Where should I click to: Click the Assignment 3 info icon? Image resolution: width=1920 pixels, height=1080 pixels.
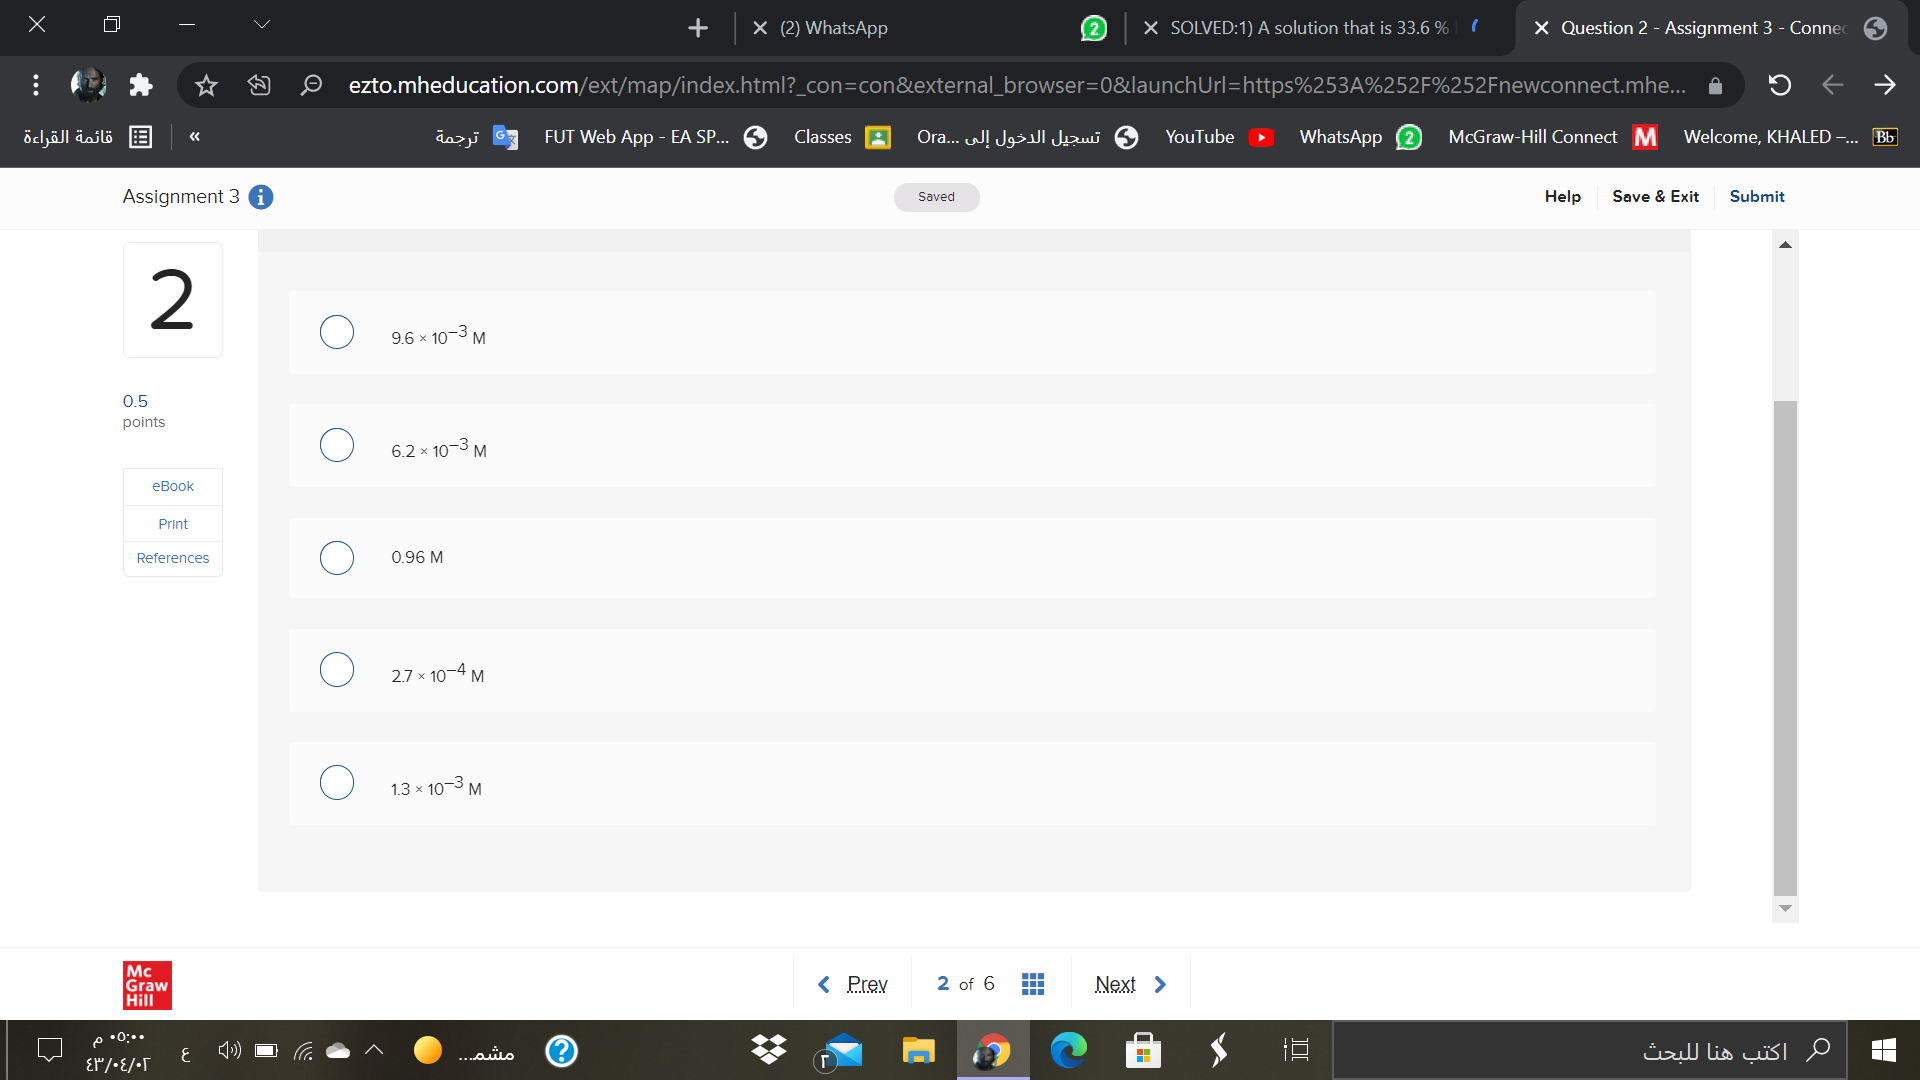[258, 196]
